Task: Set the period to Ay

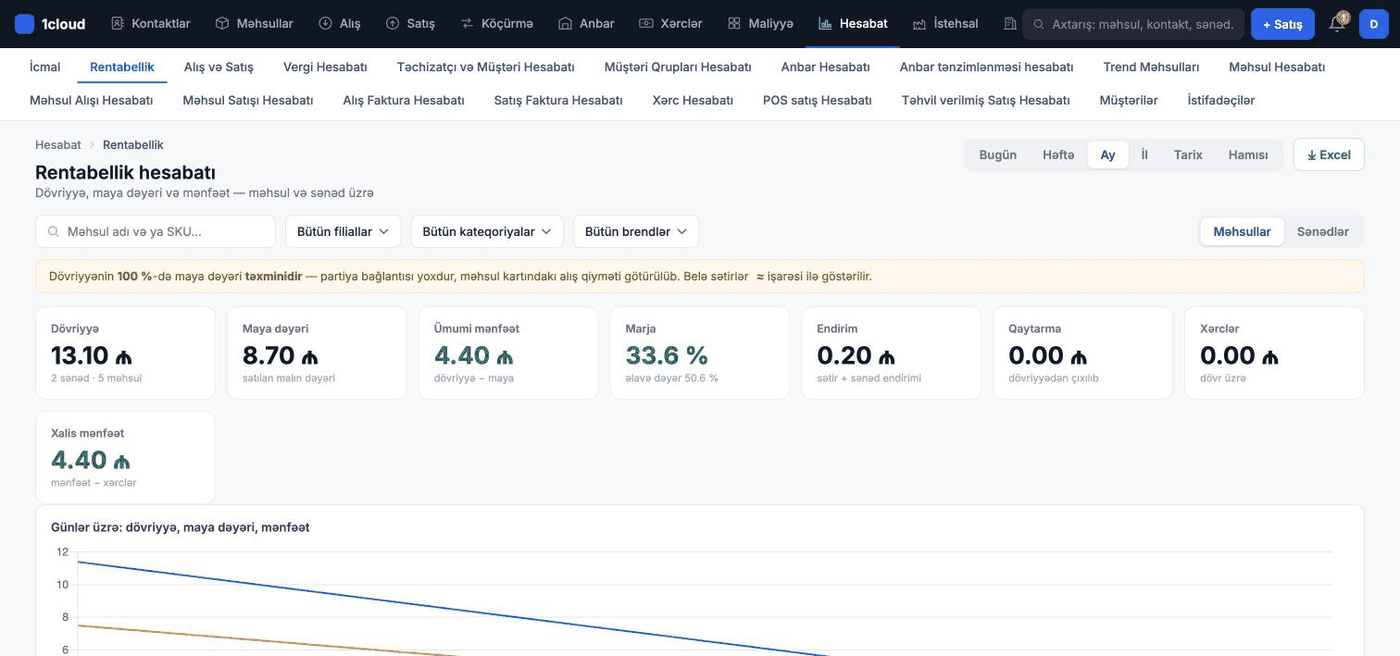Action: (x=1108, y=155)
